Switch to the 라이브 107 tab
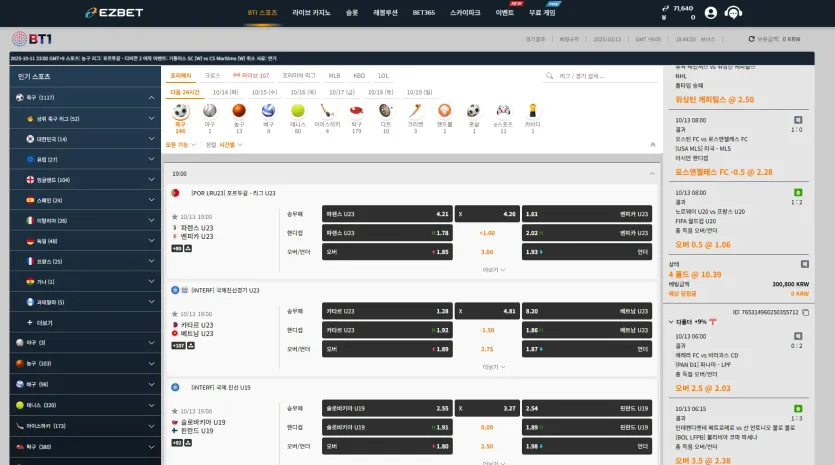This screenshot has height=465, width=835. click(251, 76)
